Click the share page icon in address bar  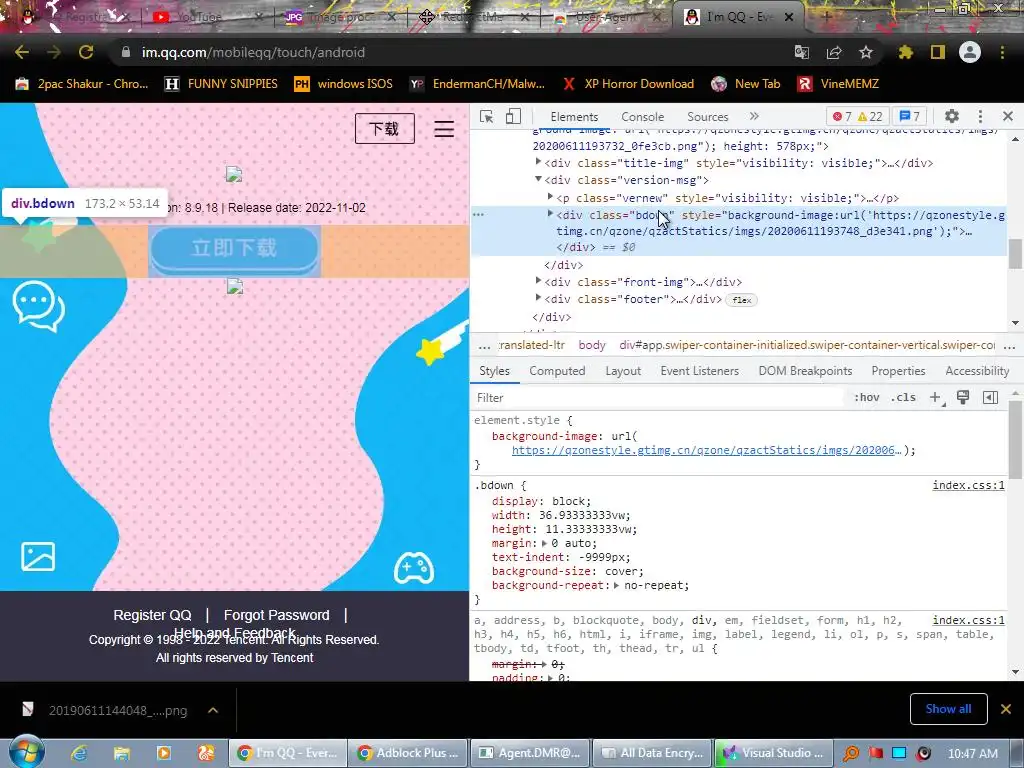pyautogui.click(x=834, y=52)
